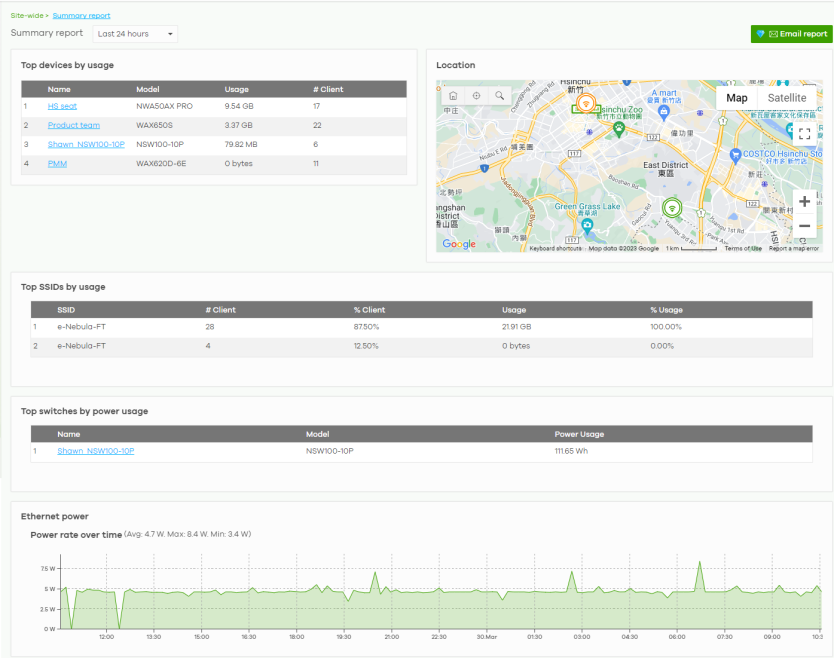The image size is (834, 658).
Task: Select the green Wi-Fi device marker
Action: point(672,209)
